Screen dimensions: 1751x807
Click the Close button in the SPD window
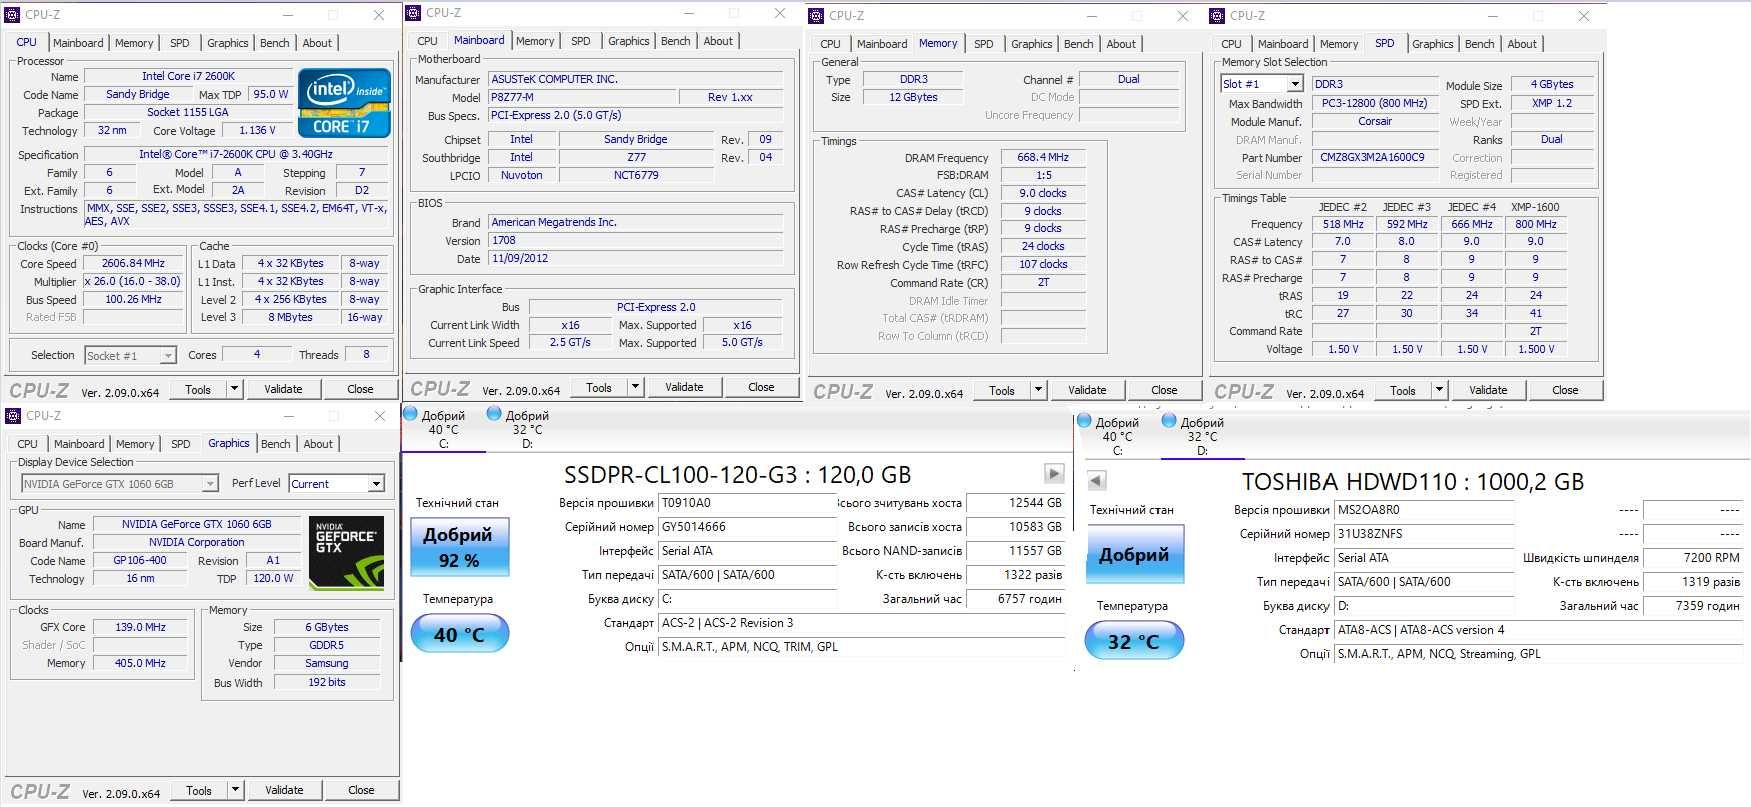[1565, 390]
